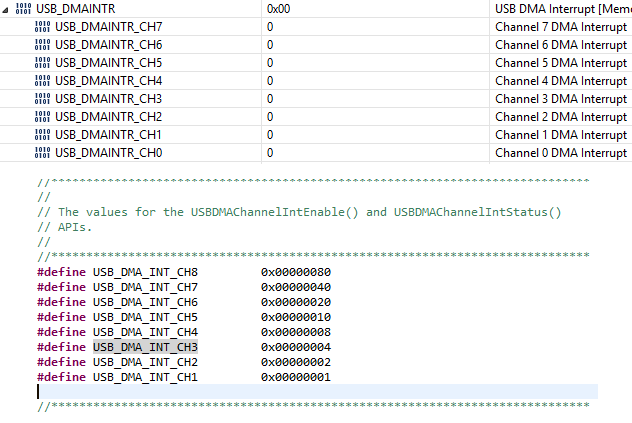Place cursor on the blank highlighted editor line
Image resolution: width=632 pixels, height=423 pixels.
318,392
